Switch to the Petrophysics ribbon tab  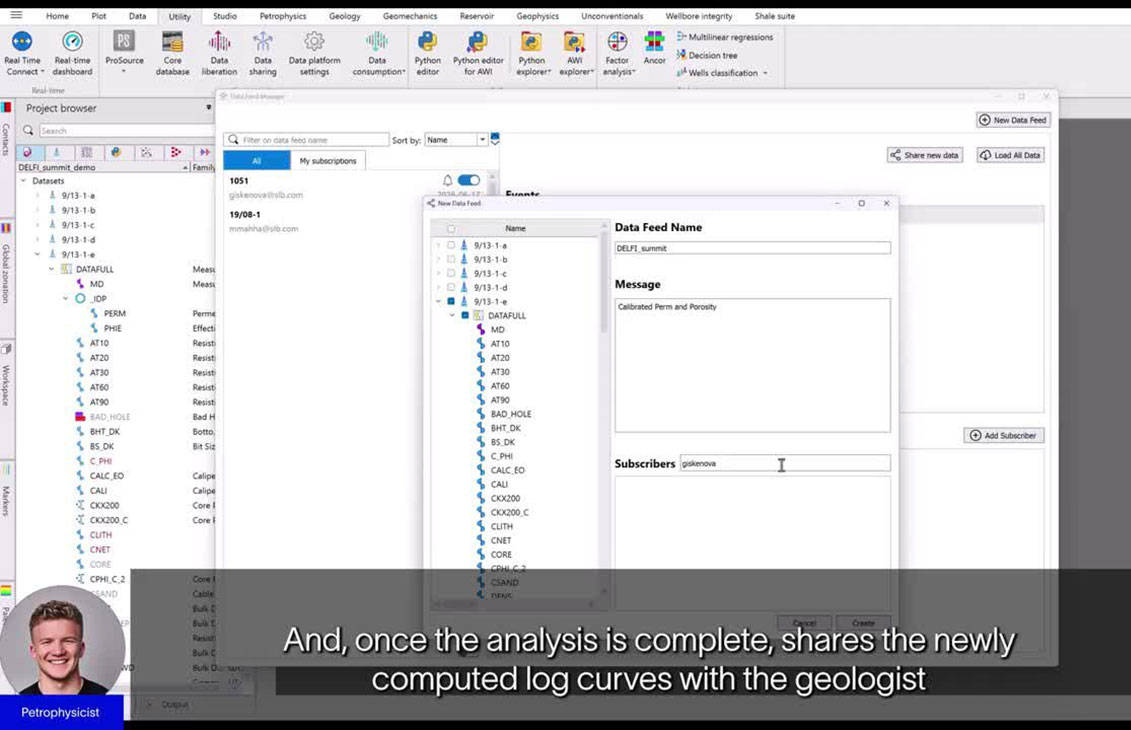point(283,16)
